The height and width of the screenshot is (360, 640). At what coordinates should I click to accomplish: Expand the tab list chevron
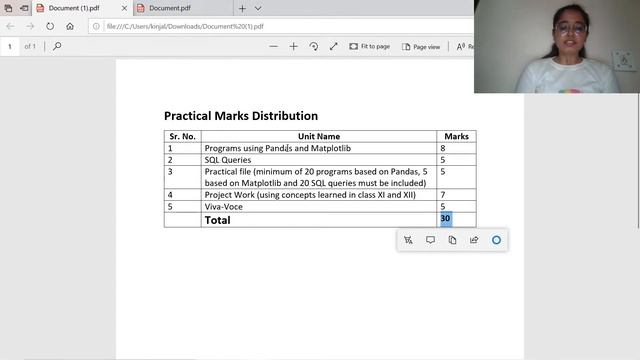[x=258, y=8]
